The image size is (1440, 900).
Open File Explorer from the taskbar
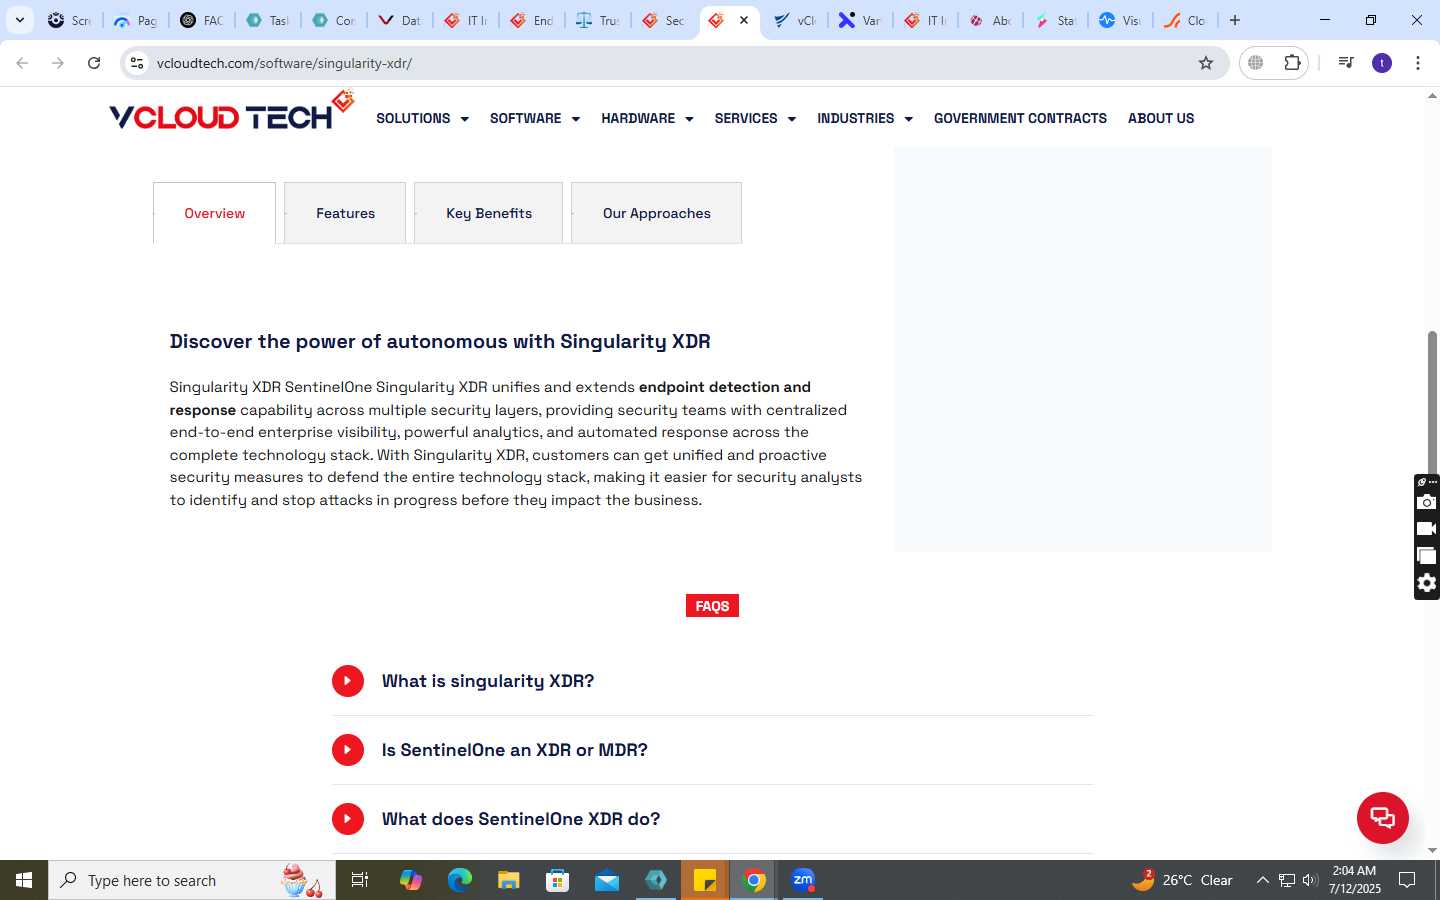509,880
